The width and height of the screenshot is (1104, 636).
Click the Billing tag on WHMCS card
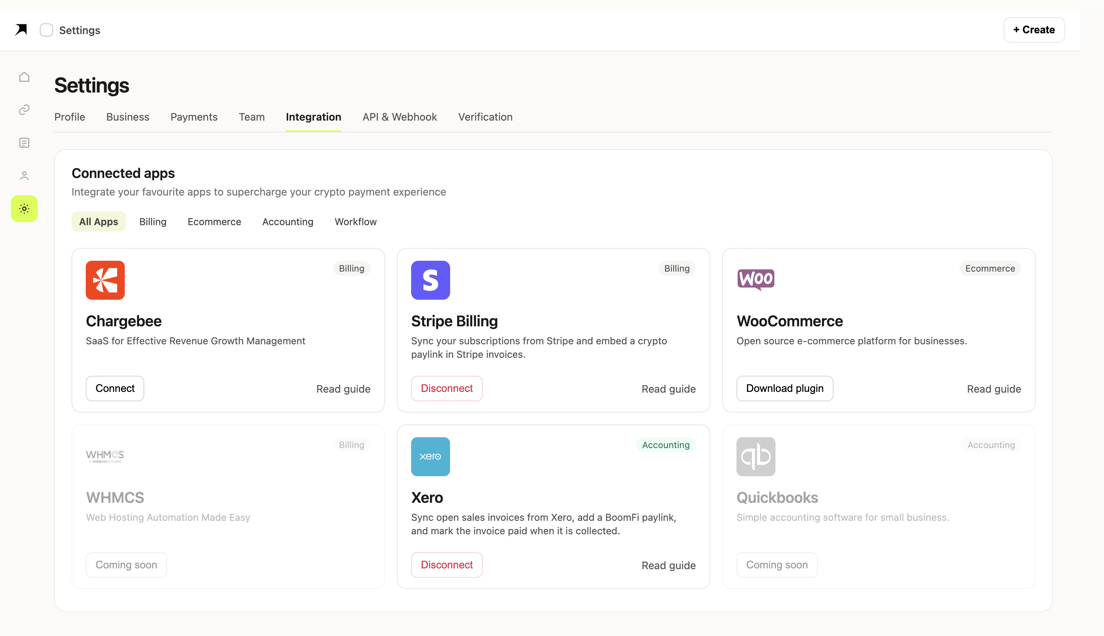tap(351, 445)
